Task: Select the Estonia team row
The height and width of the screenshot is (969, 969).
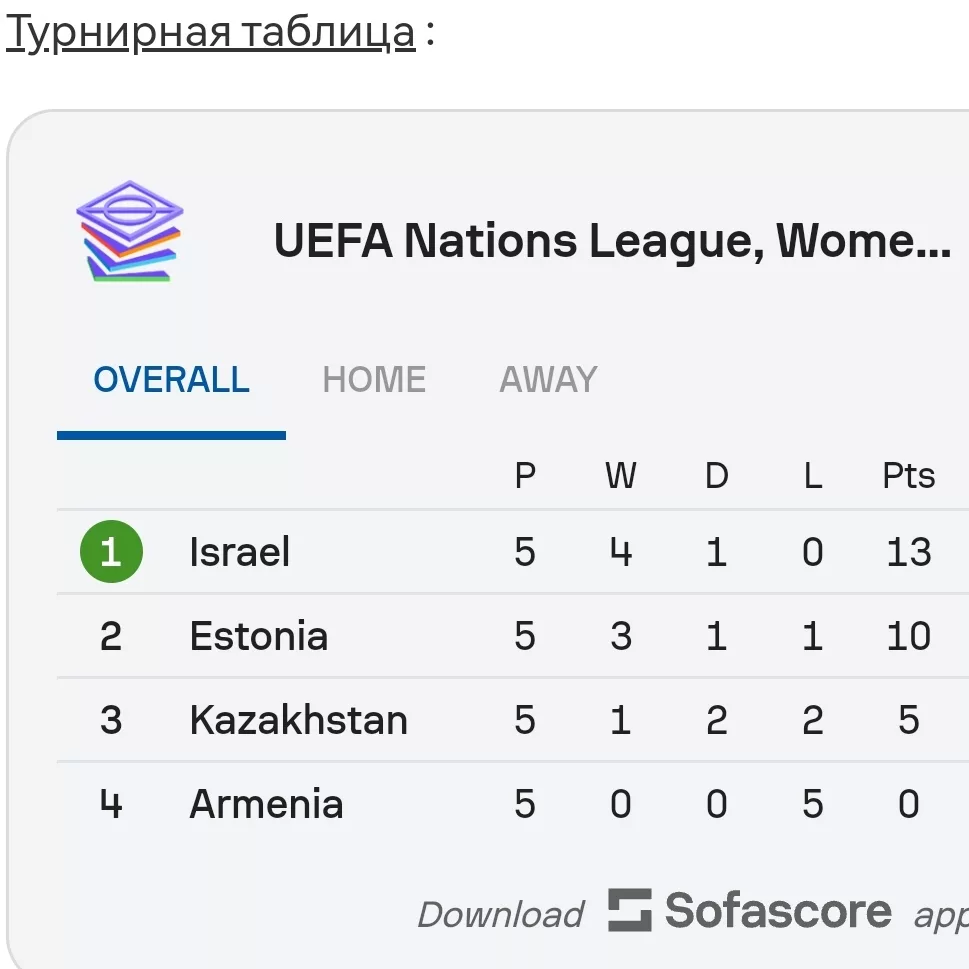Action: (513, 636)
